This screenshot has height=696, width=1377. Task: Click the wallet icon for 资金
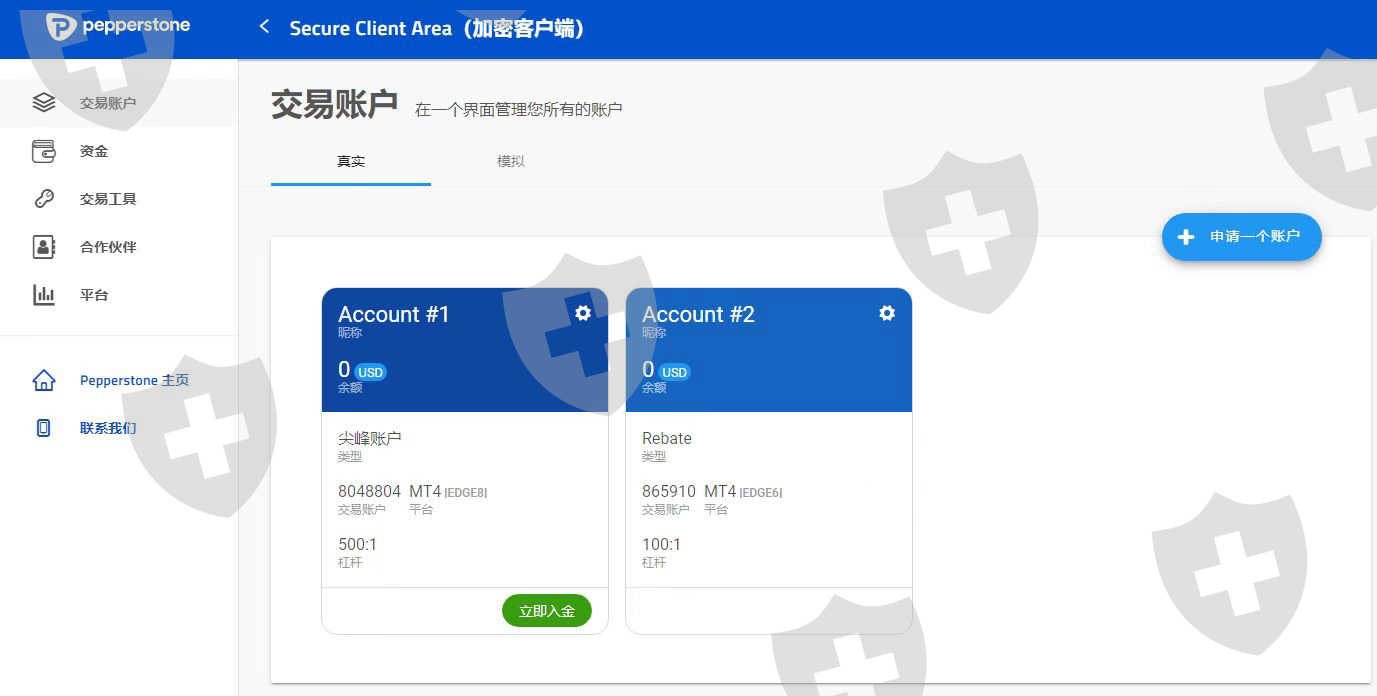44,151
